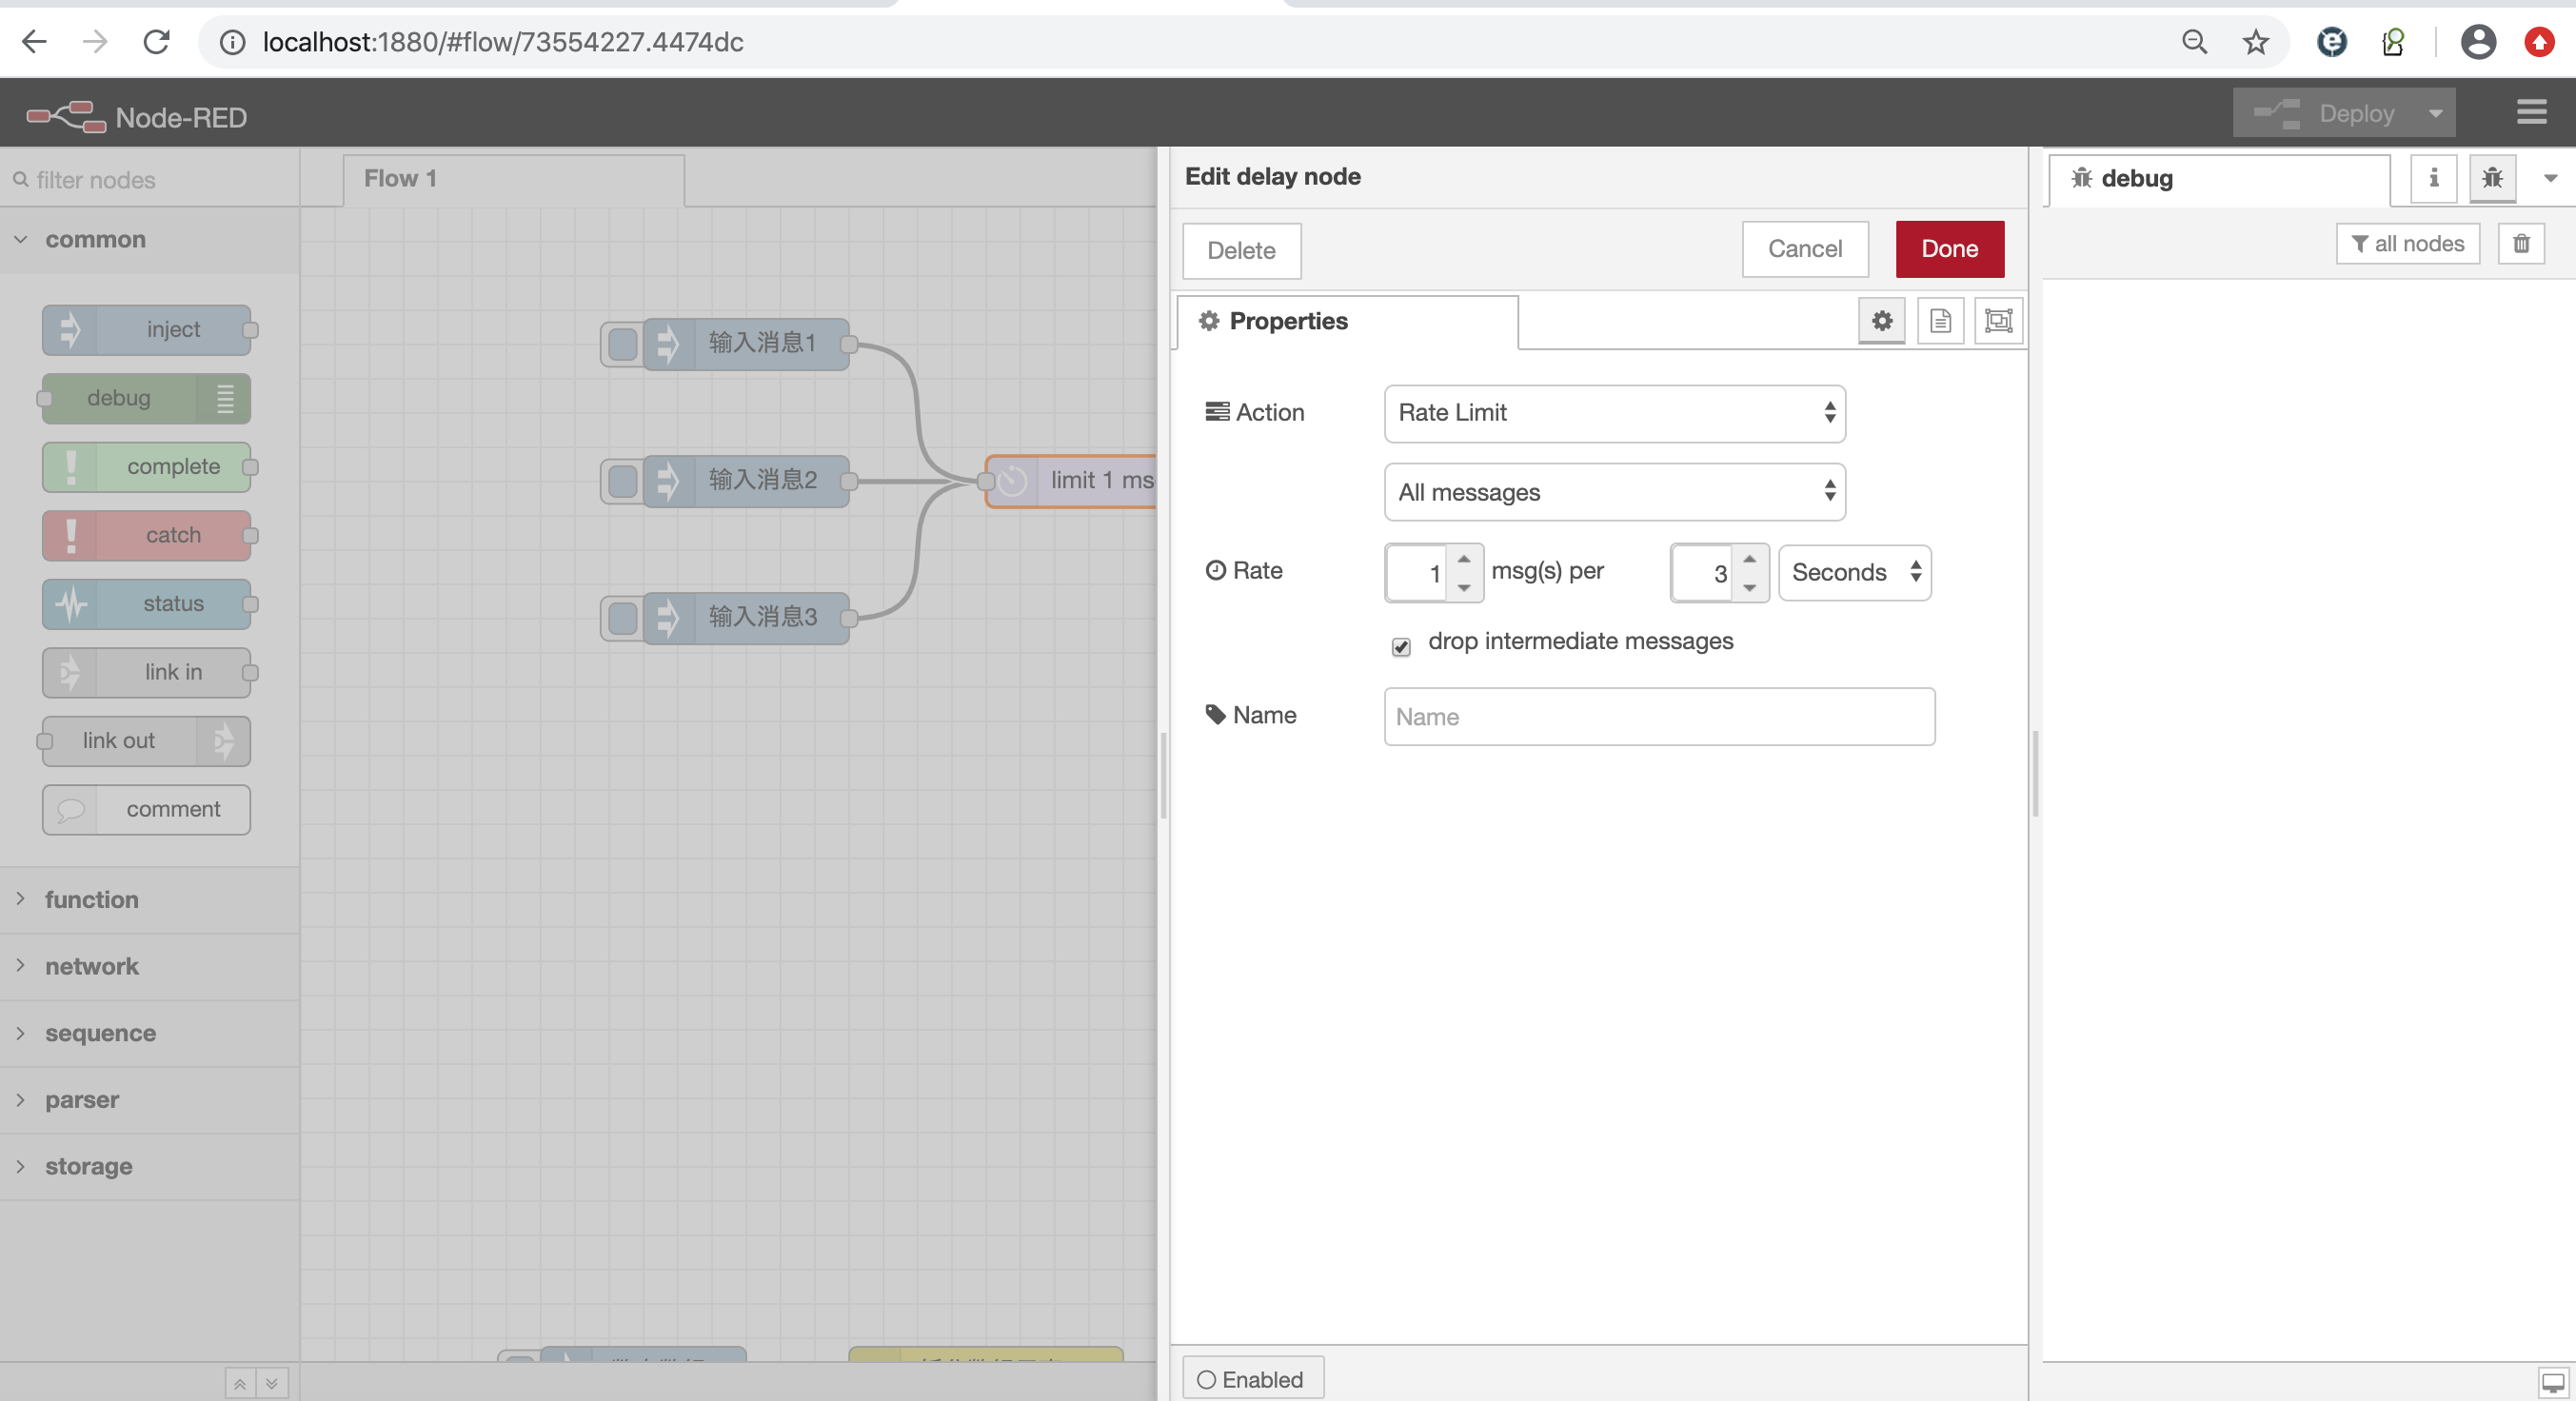Open the info sidebar tab icon
The width and height of the screenshot is (2576, 1401).
pos(2433,178)
